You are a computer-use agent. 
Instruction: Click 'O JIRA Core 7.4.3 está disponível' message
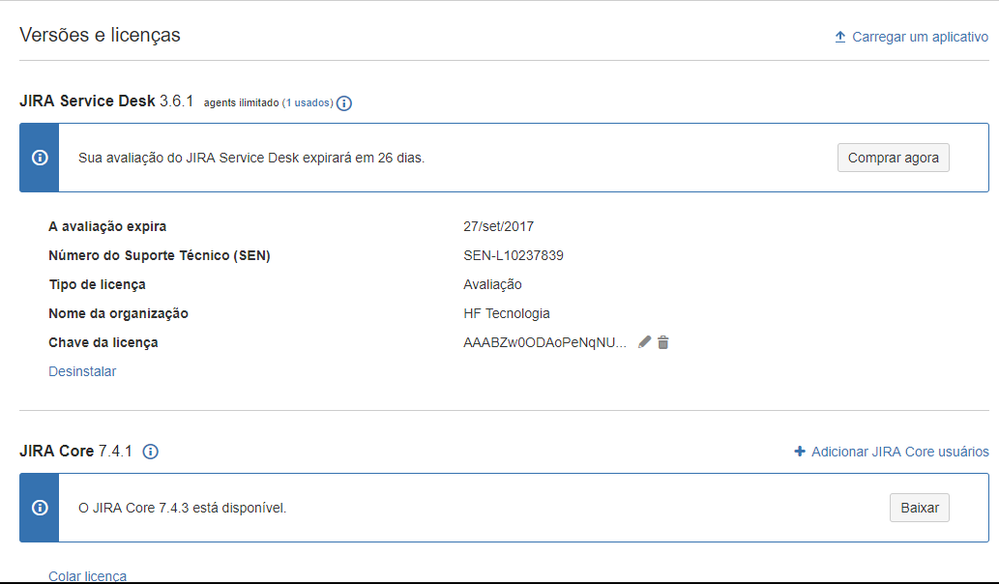click(x=182, y=508)
